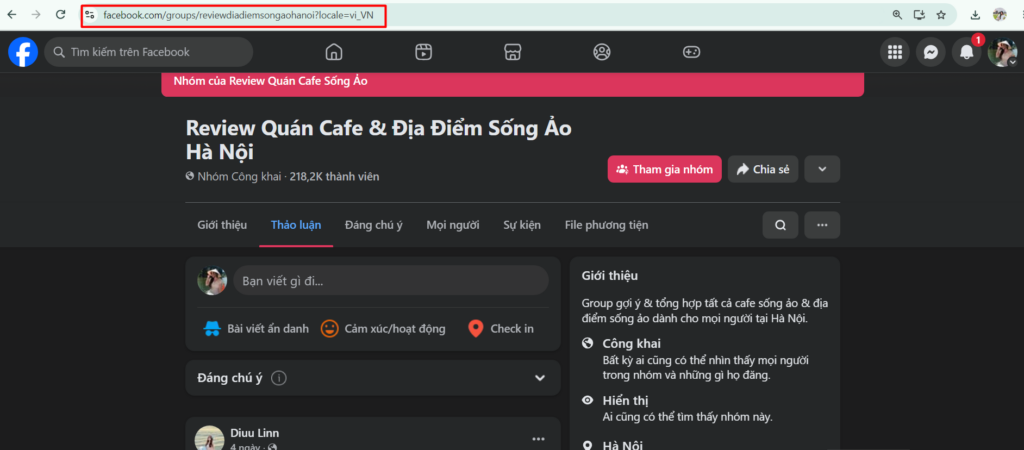
Task: Open site information icon in address bar
Action: tap(90, 14)
